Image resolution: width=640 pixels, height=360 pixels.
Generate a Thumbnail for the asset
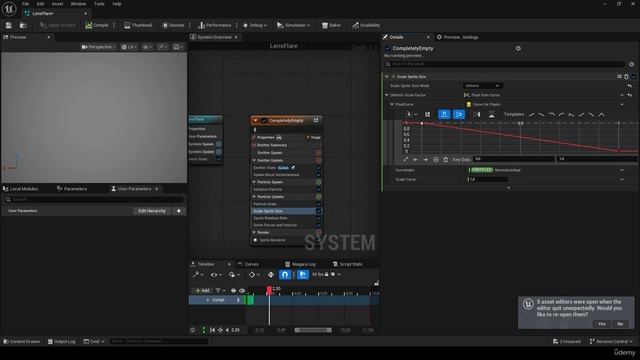pyautogui.click(x=138, y=25)
